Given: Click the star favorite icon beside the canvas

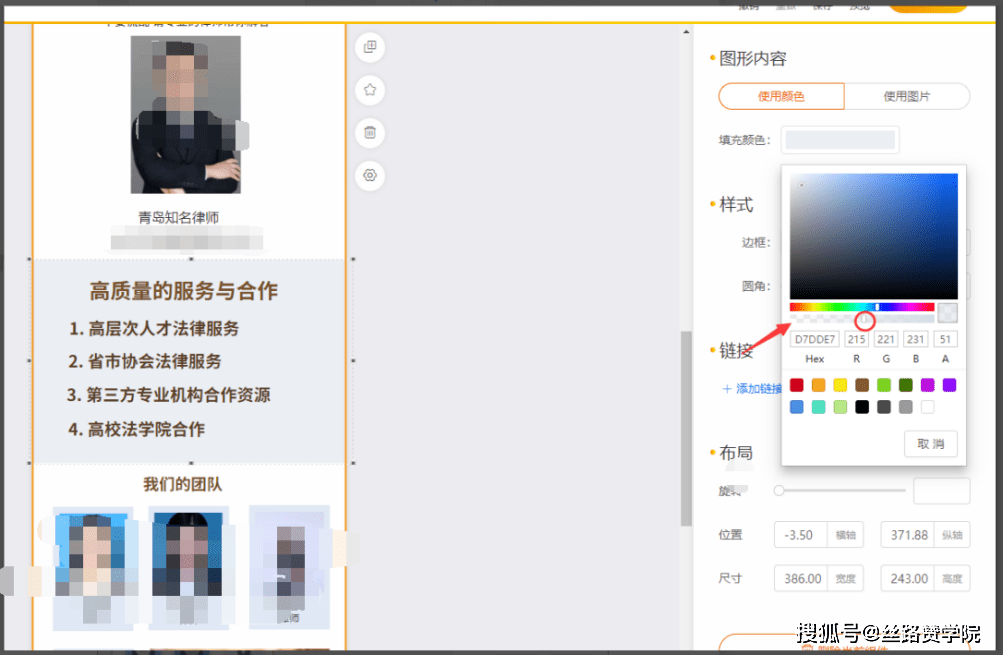Looking at the screenshot, I should tap(370, 90).
